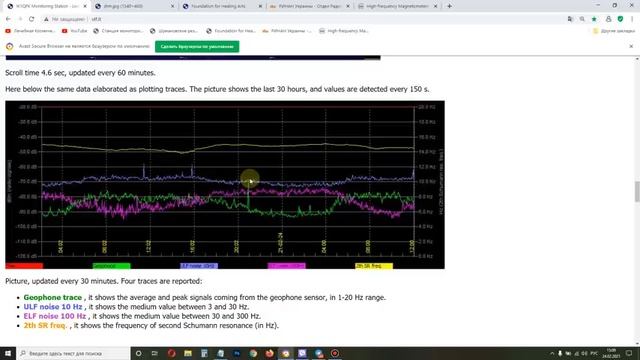Click the '2th SR freq.' orange text
640x360 pixels.
(45, 326)
